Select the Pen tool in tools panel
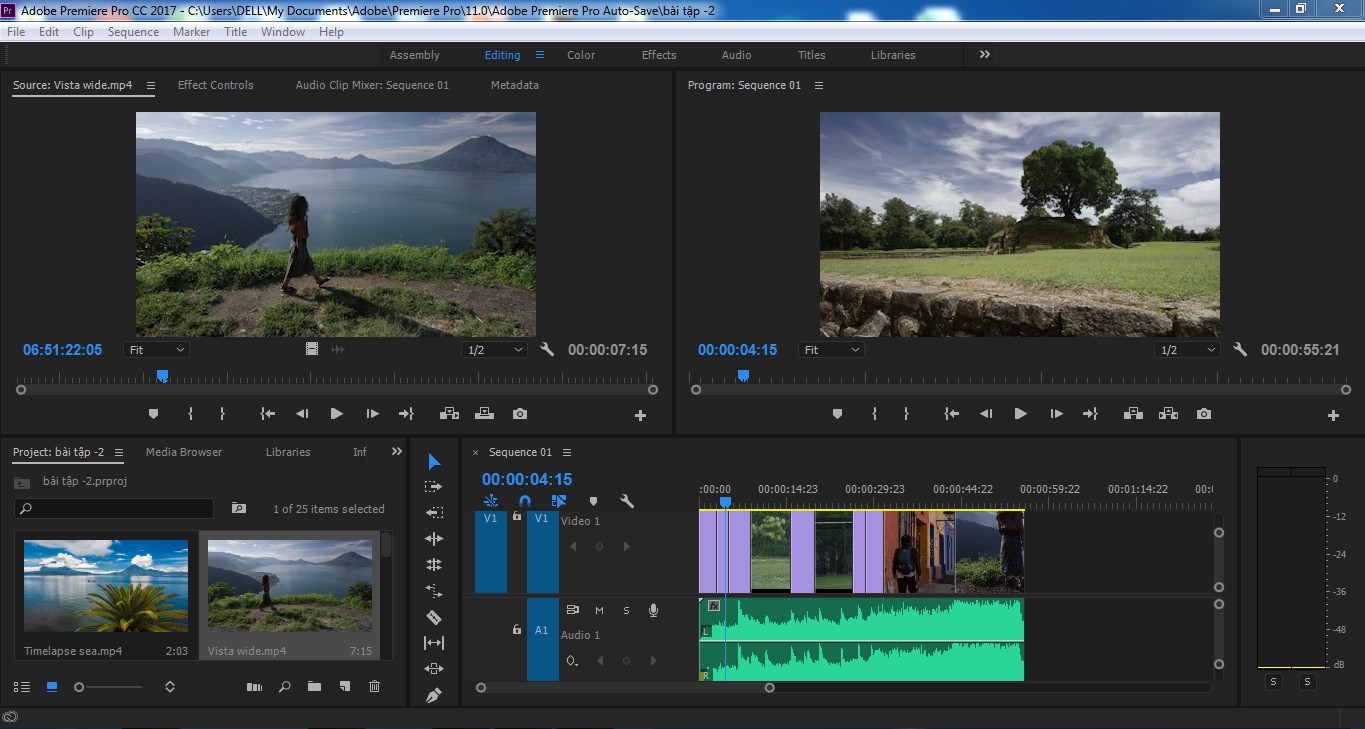Viewport: 1365px width, 729px height. click(x=434, y=696)
